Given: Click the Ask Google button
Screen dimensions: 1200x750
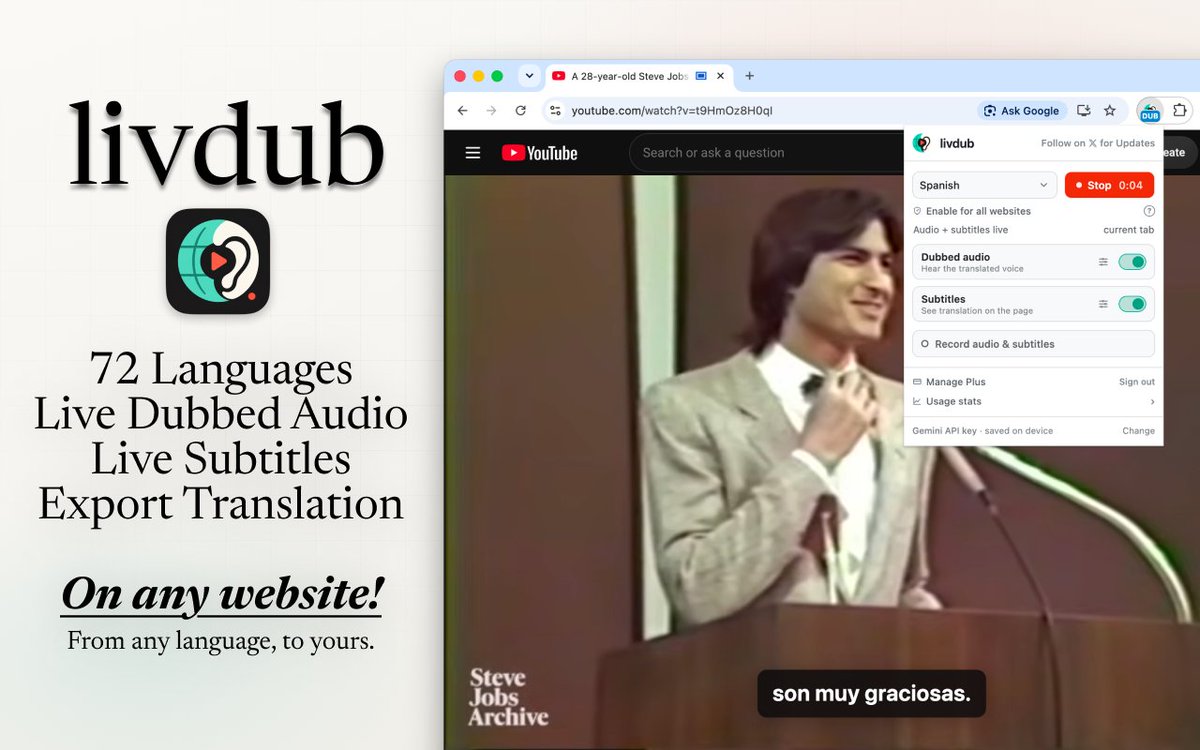Looking at the screenshot, I should (1022, 110).
